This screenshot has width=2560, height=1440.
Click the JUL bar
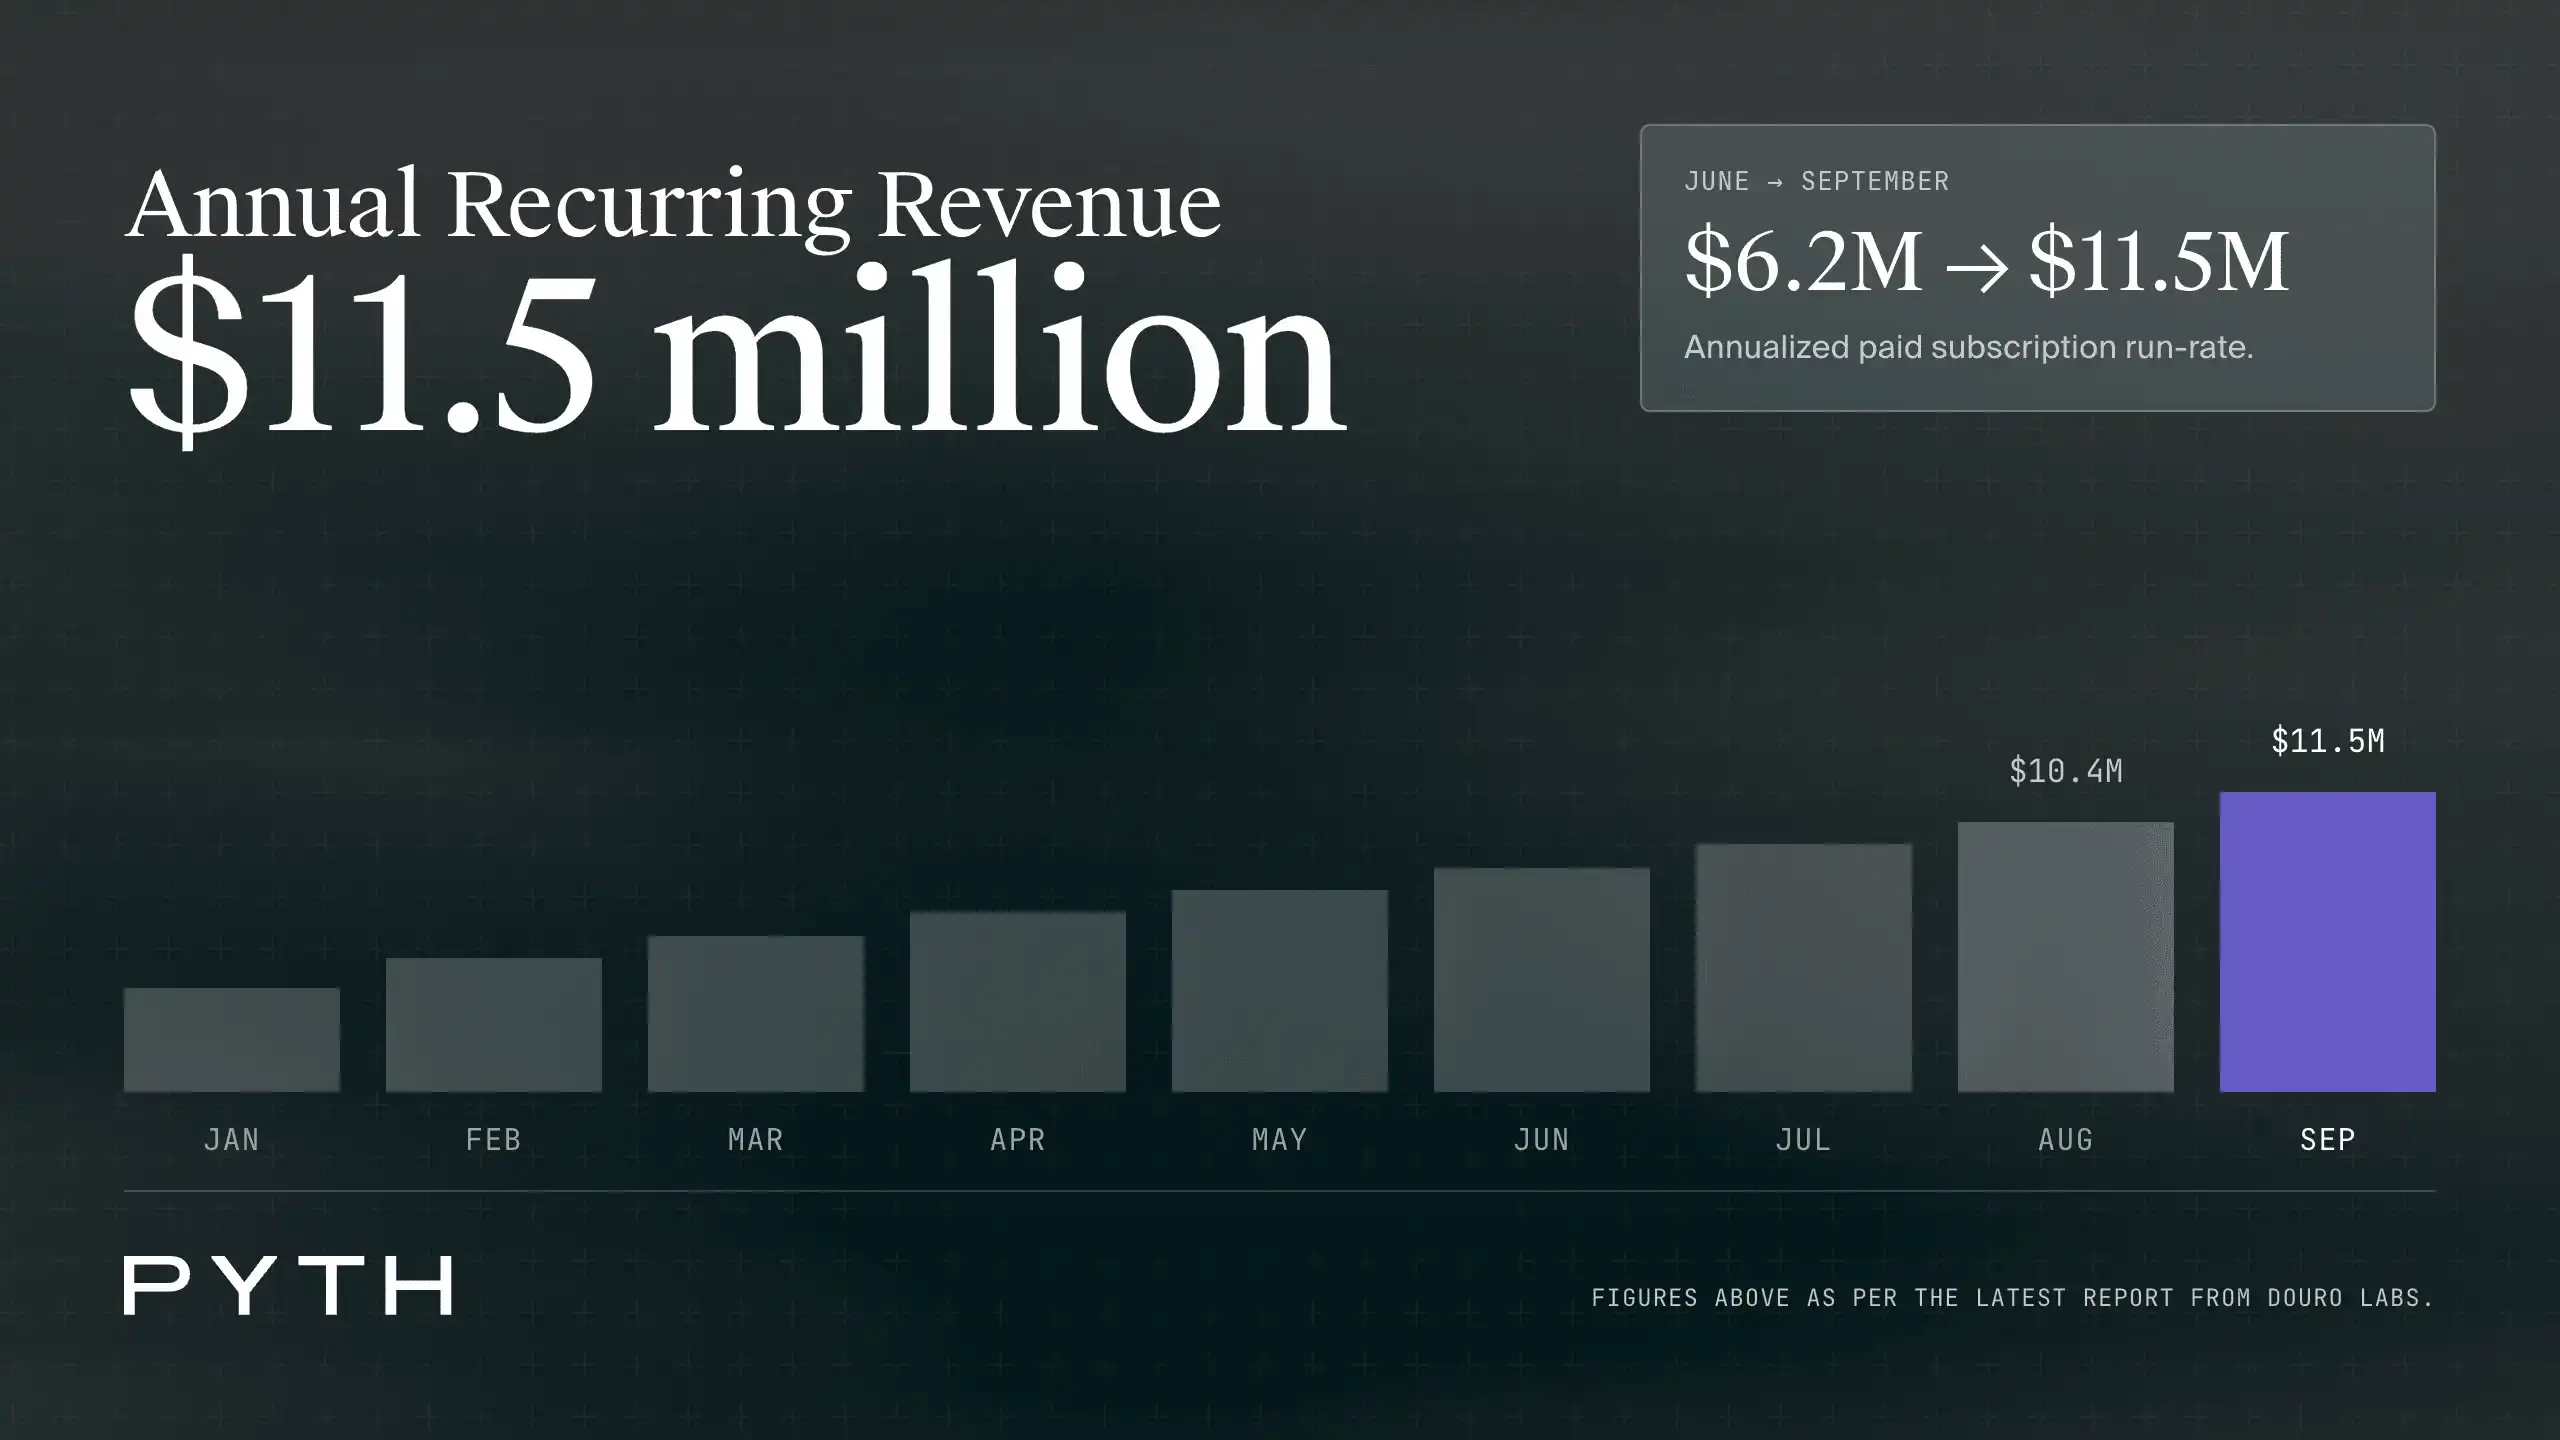tap(1803, 968)
